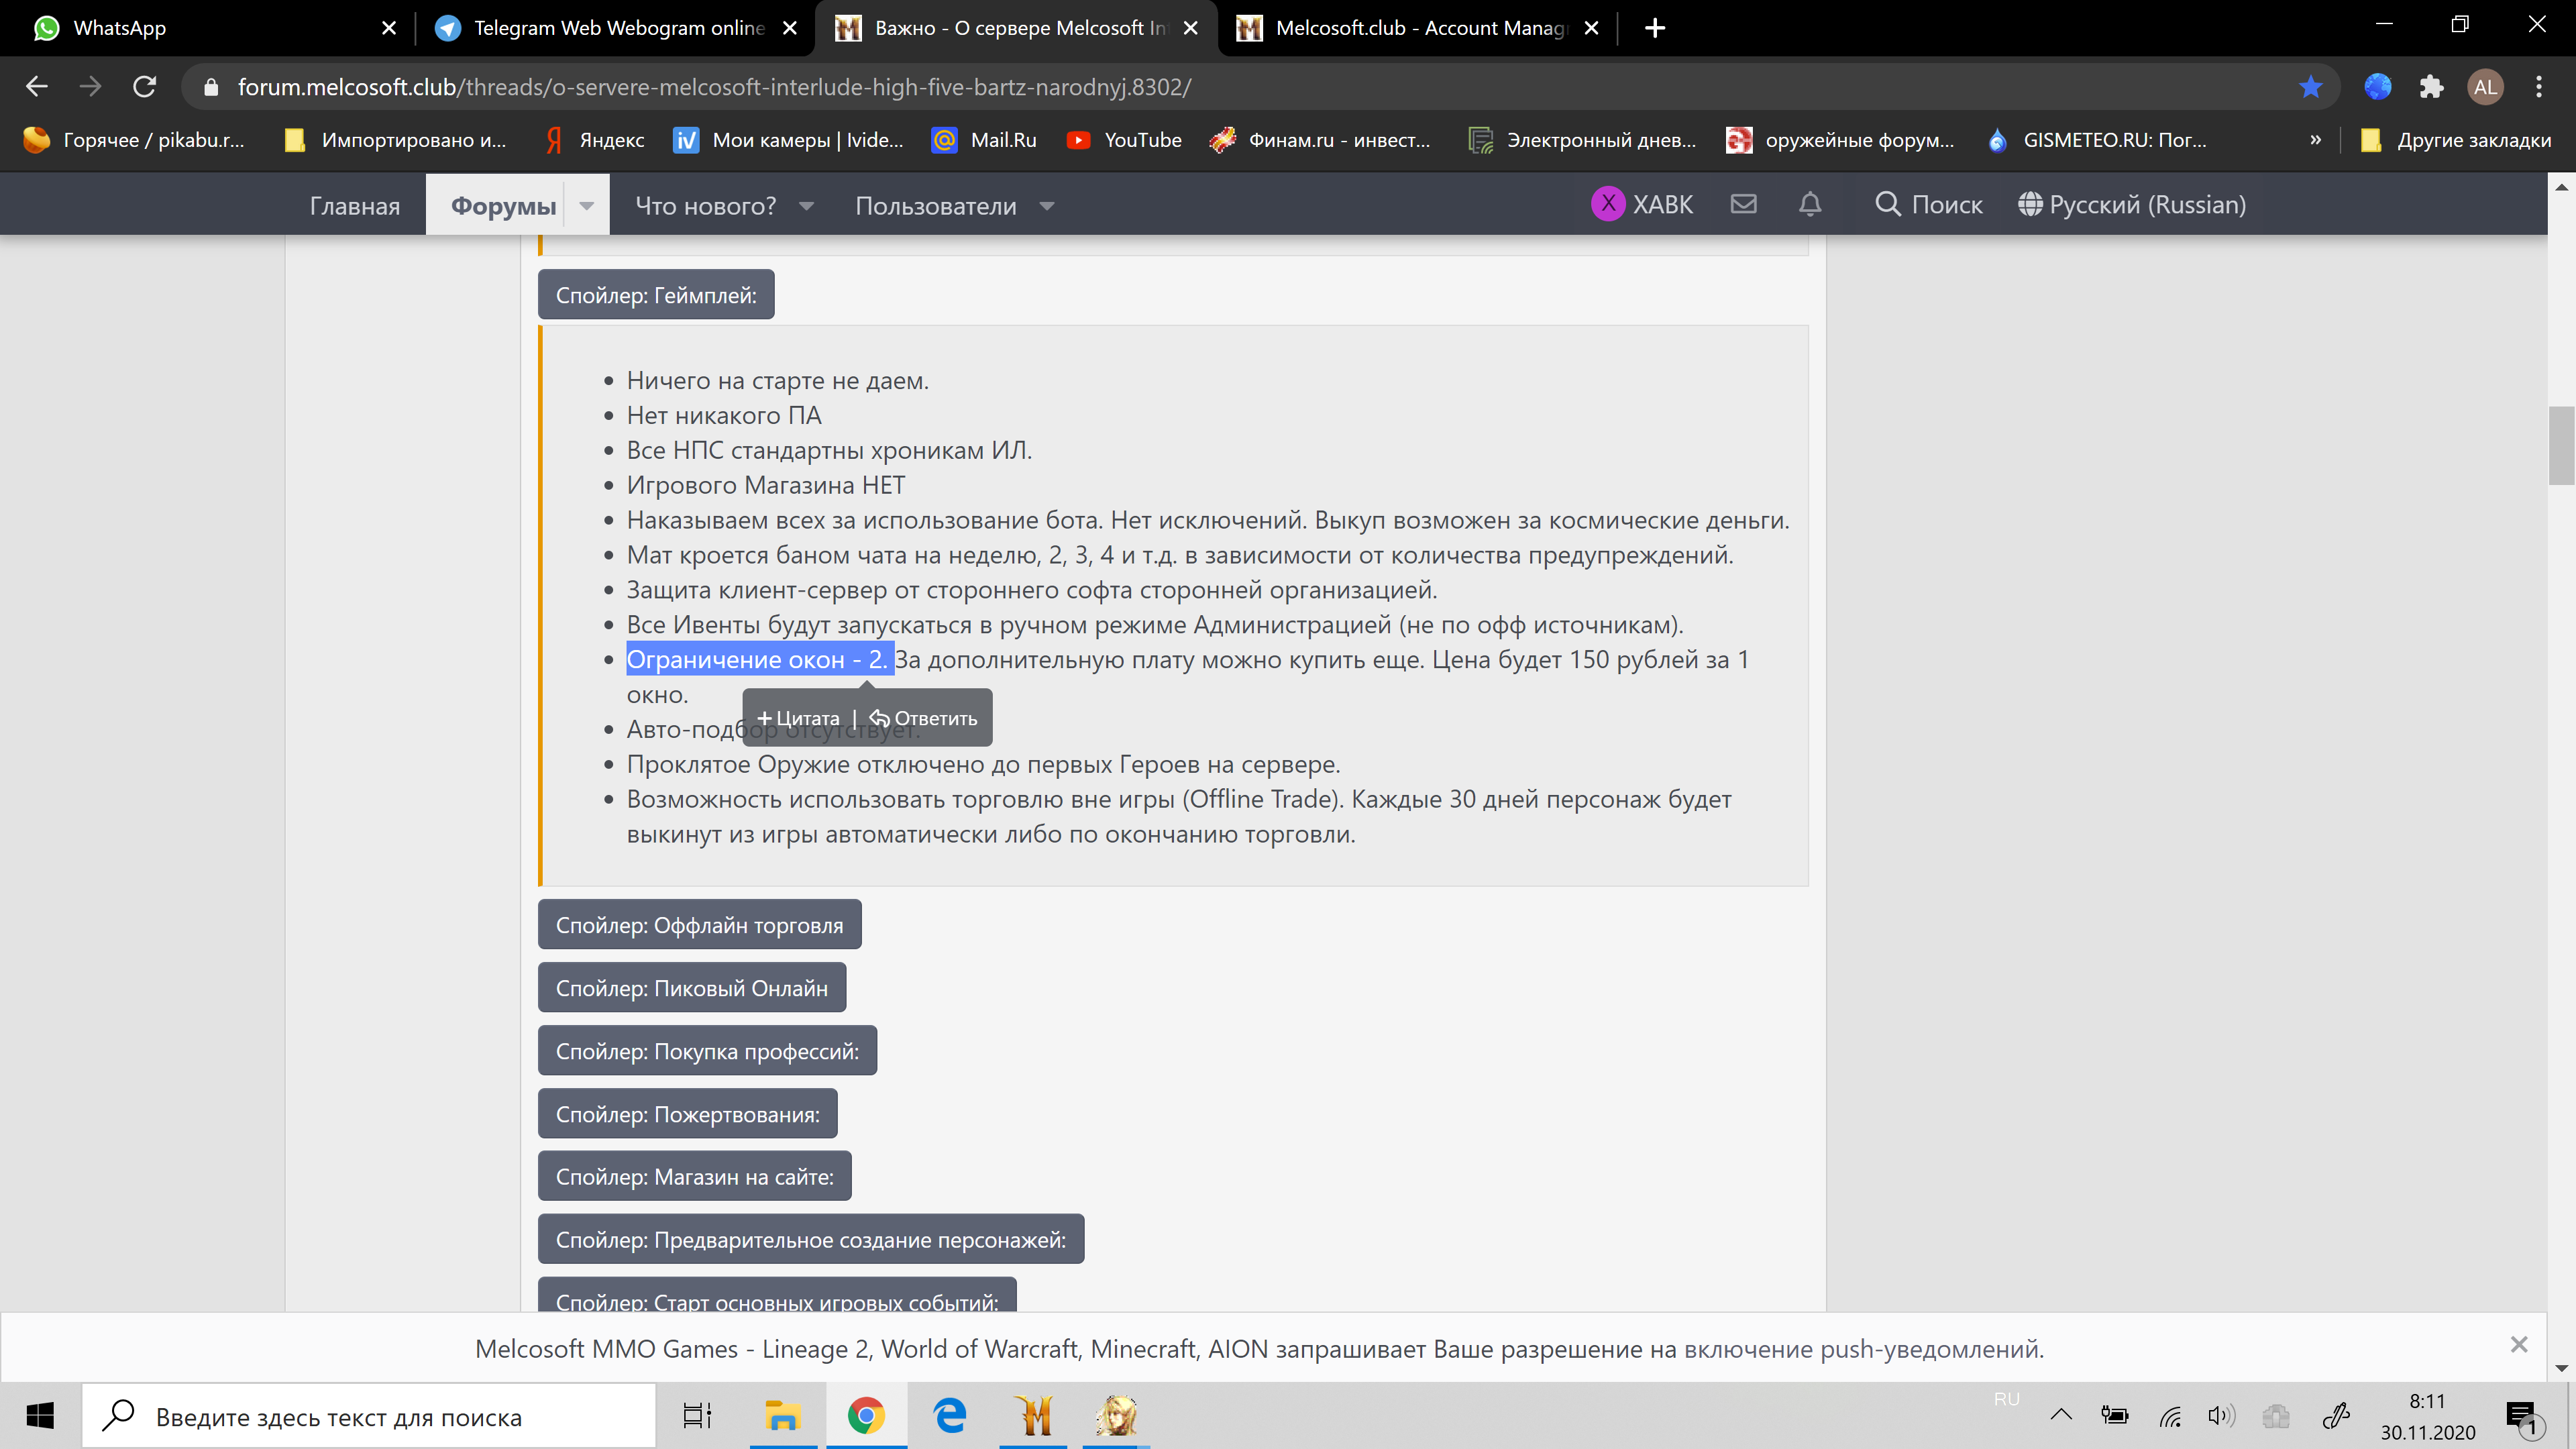Screen dimensions: 2576x1449
Task: Go to the Главная menu item
Action: [354, 206]
